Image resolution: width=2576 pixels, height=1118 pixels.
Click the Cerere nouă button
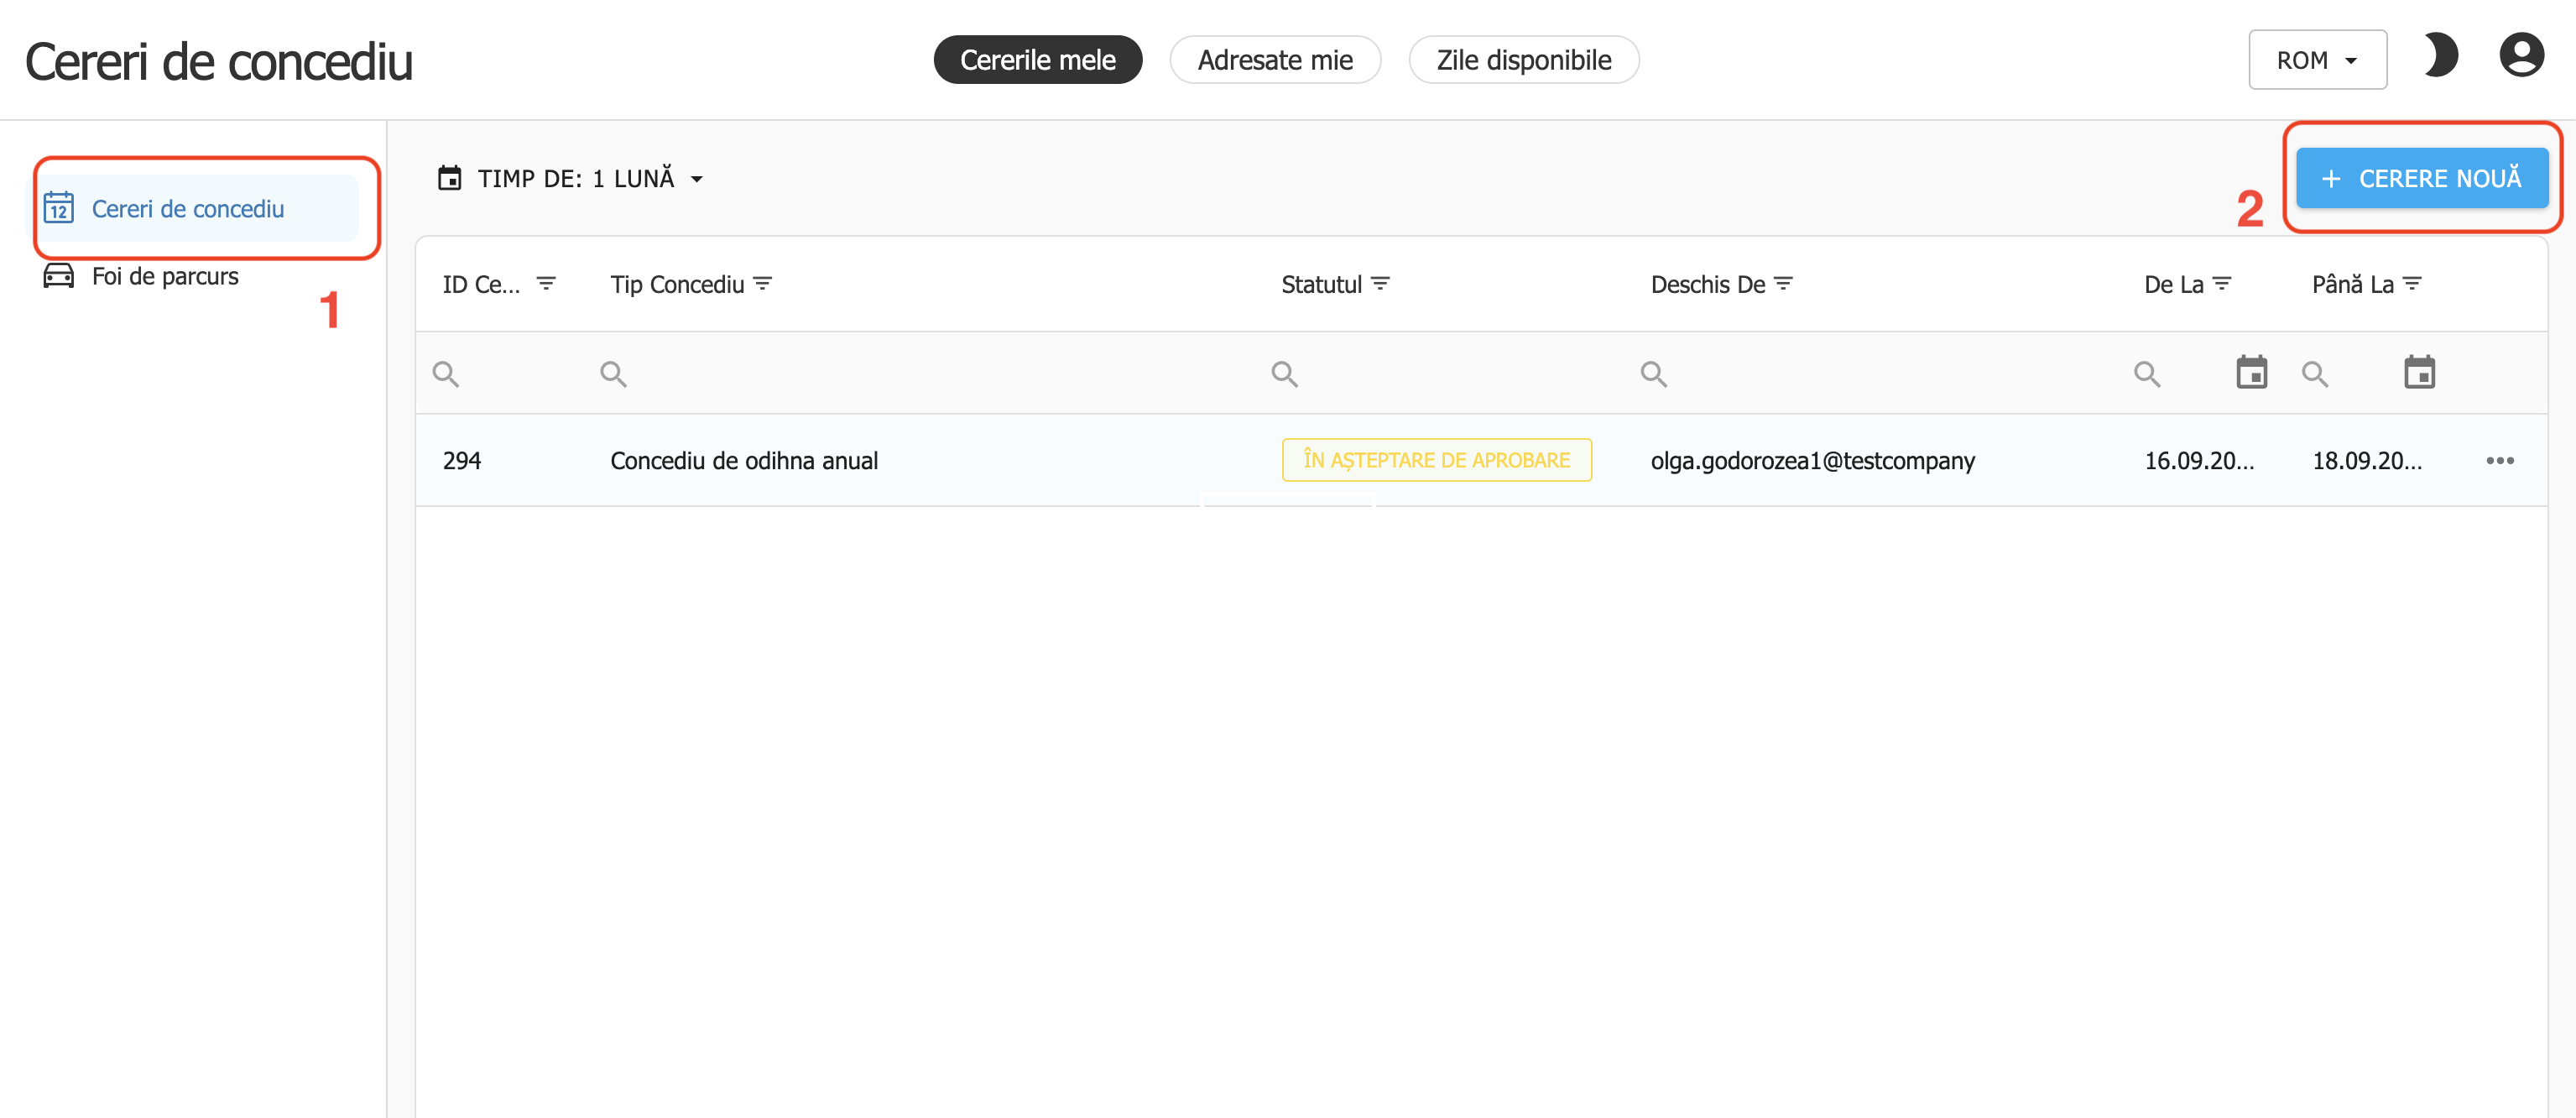[2421, 179]
